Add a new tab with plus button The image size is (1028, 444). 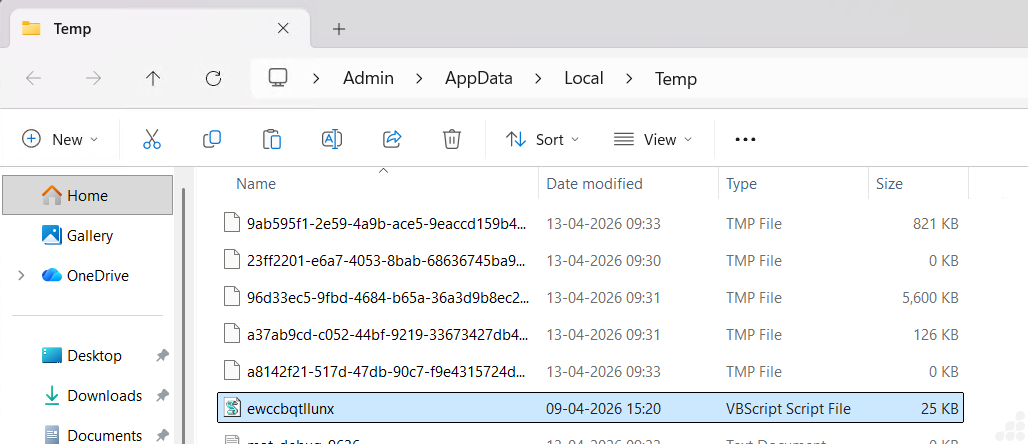[x=339, y=28]
